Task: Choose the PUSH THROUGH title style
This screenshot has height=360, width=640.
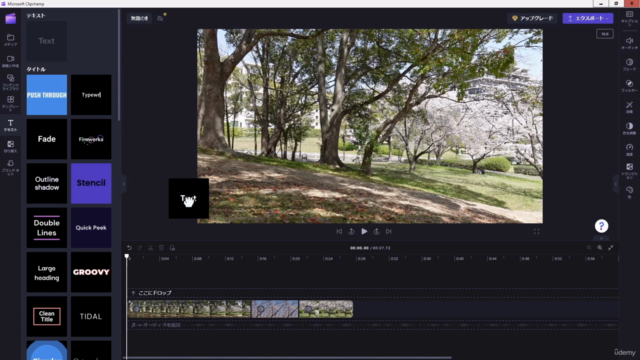Action: (47, 95)
